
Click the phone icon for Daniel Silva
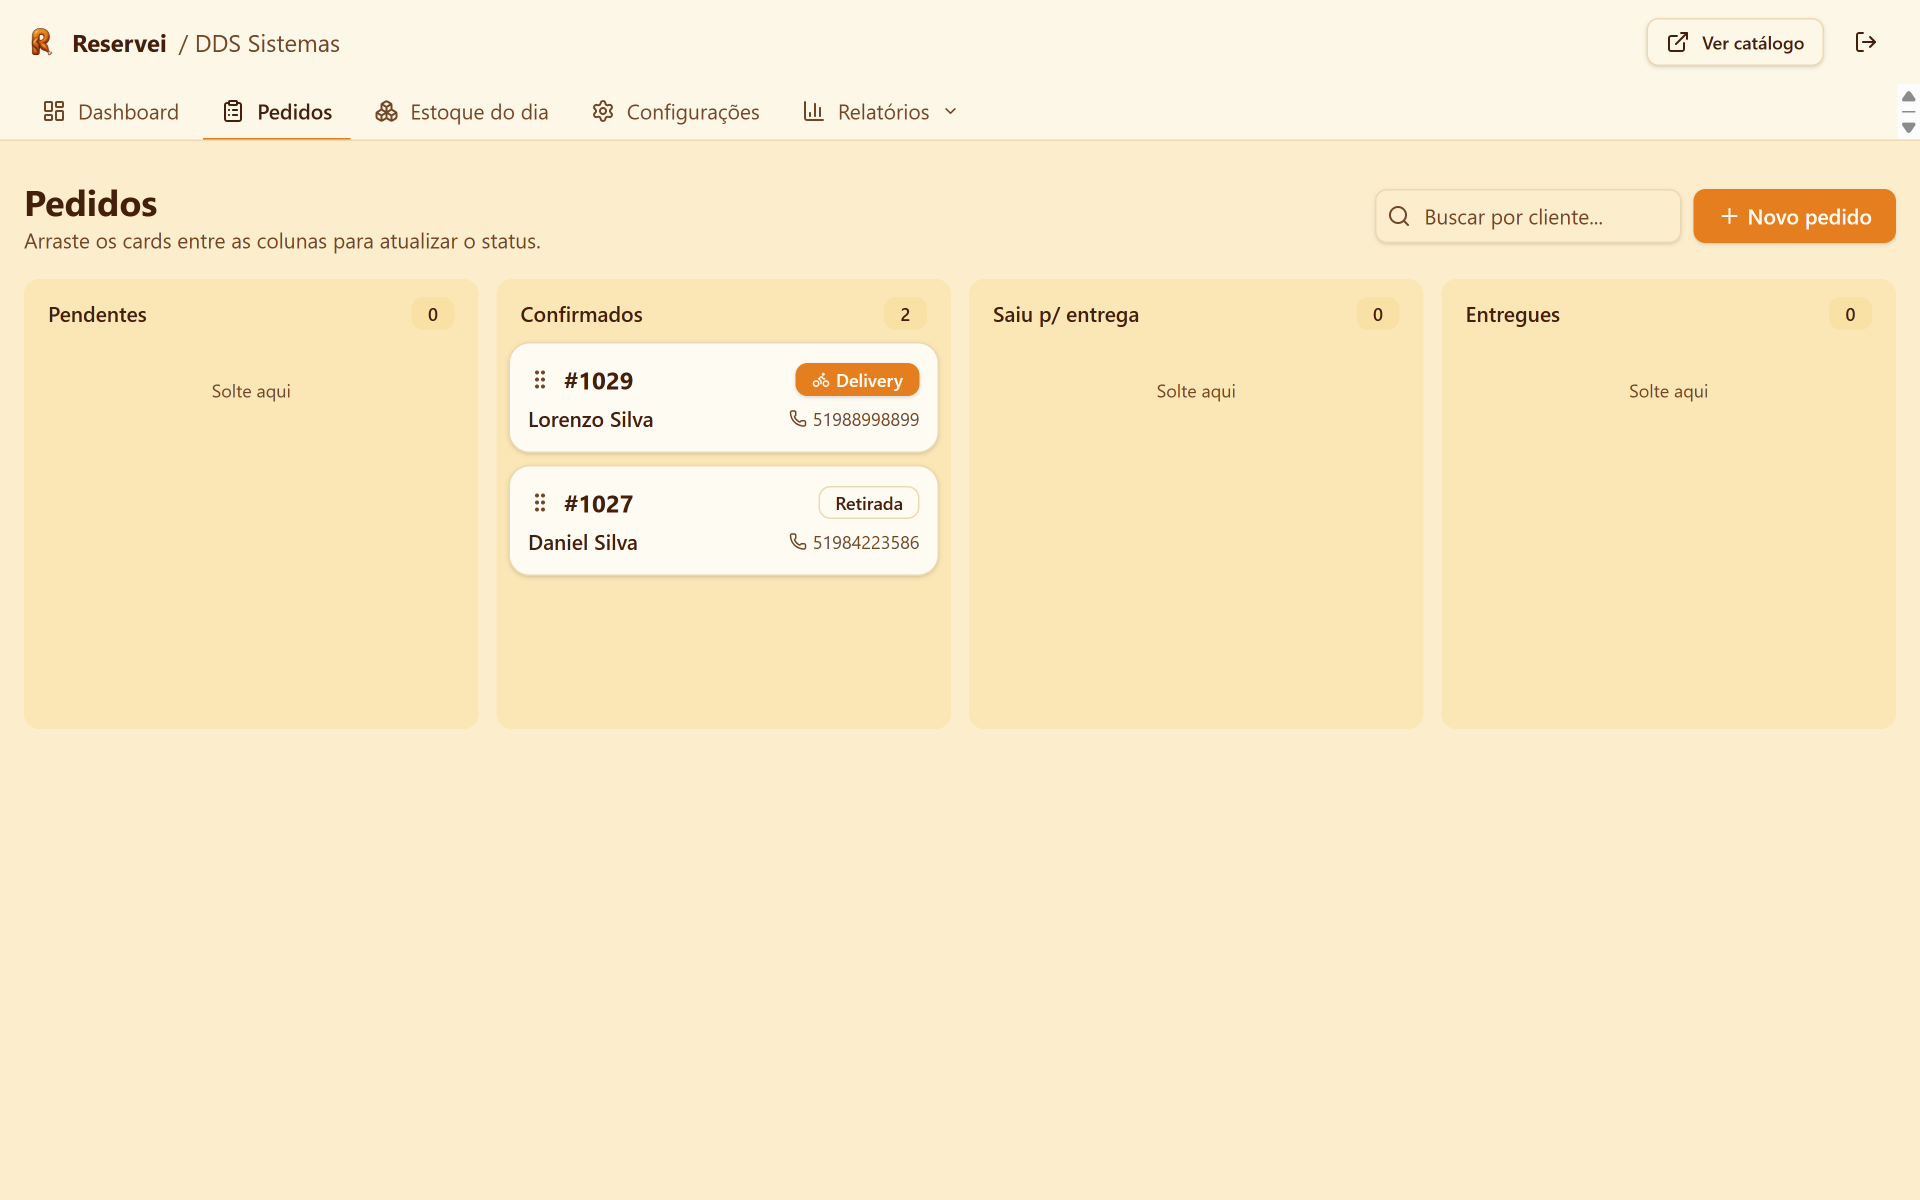(798, 542)
